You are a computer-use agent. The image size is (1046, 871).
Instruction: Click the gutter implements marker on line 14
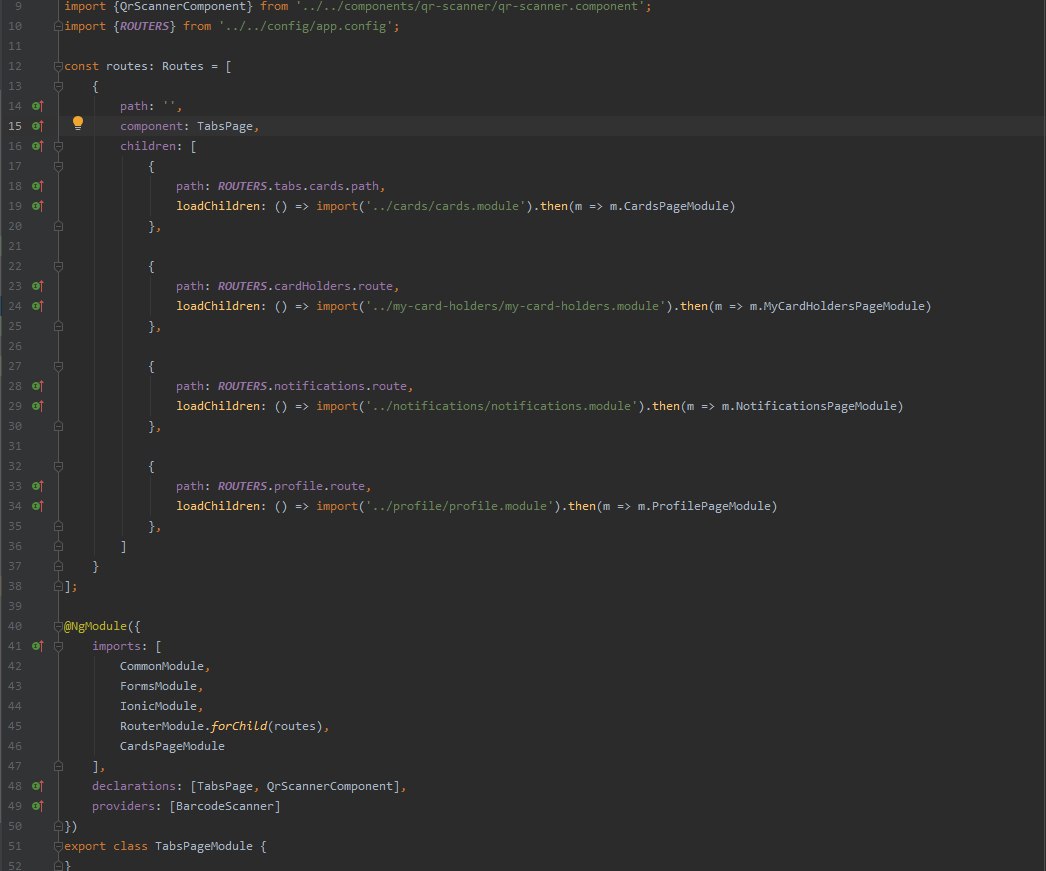(x=38, y=106)
